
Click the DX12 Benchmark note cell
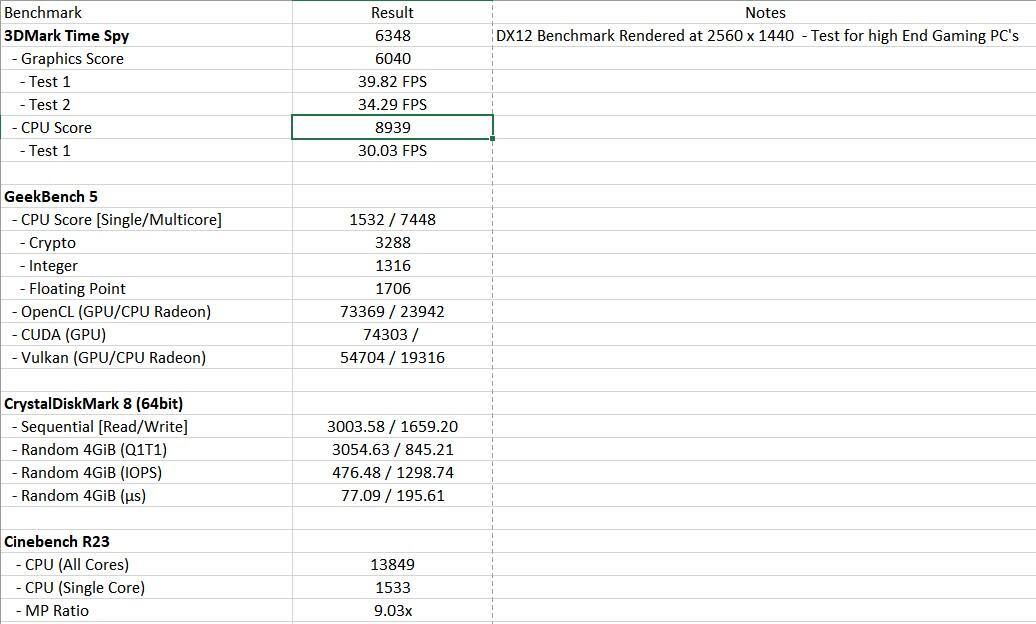757,36
